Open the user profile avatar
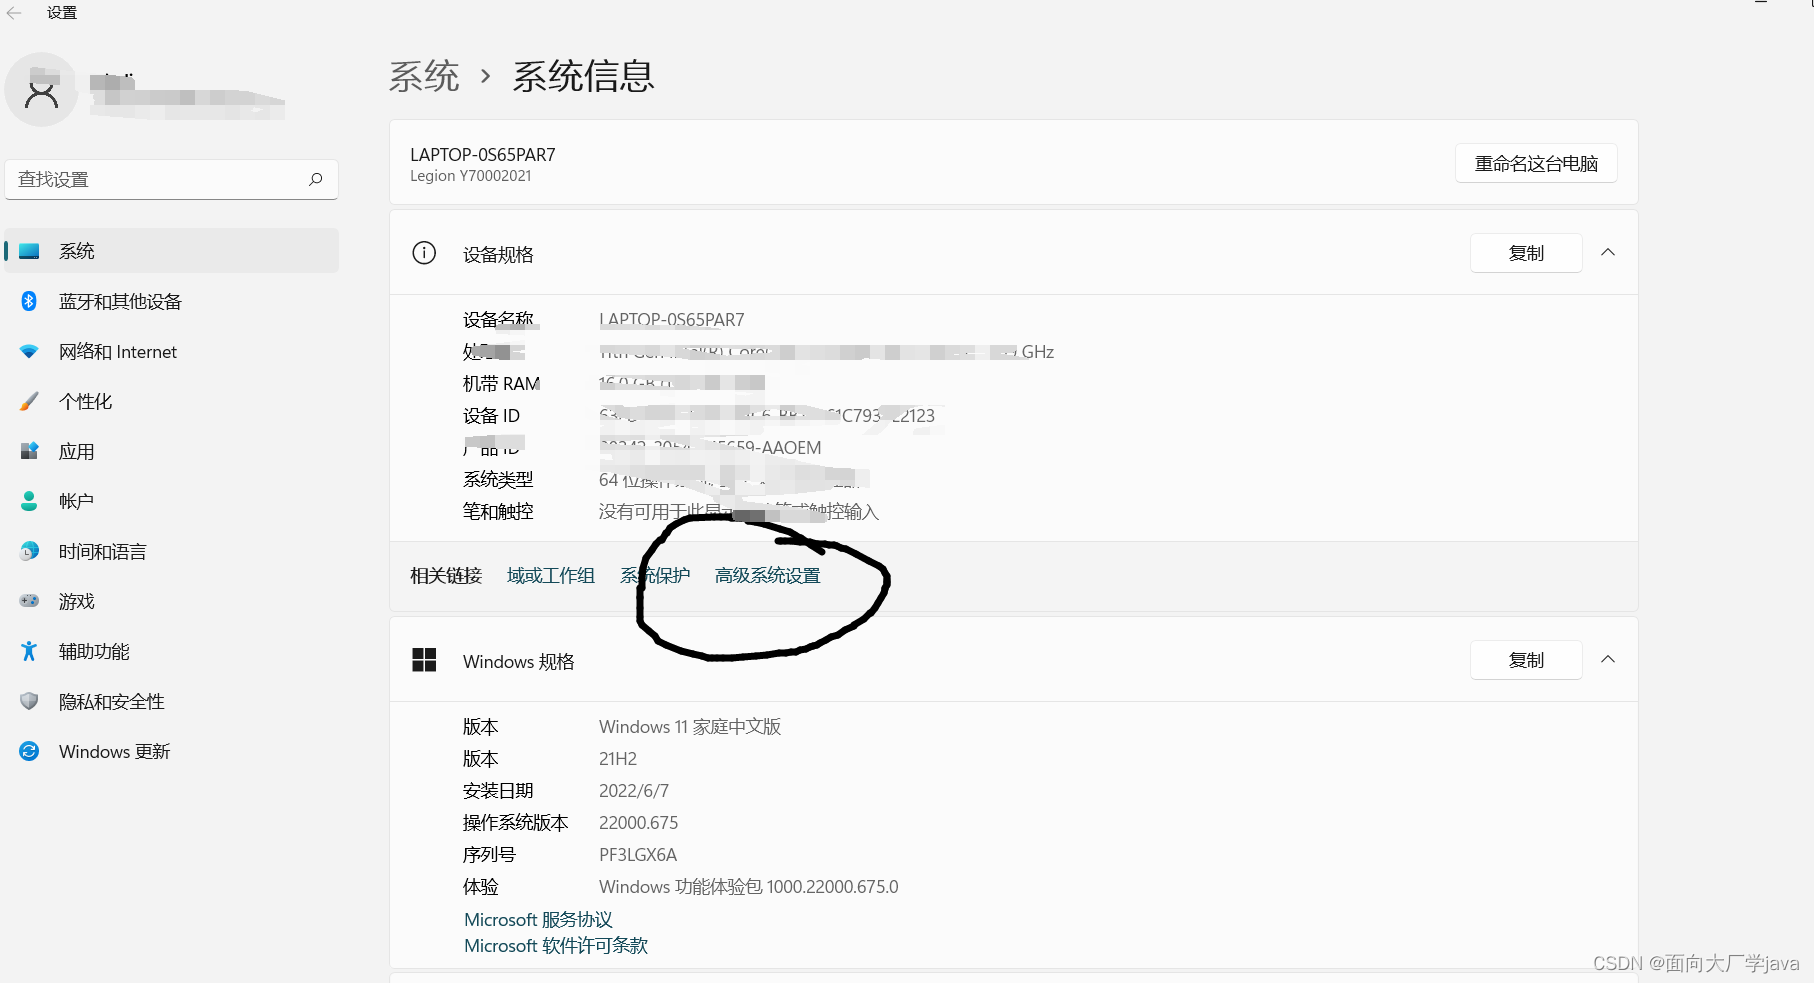 [41, 90]
